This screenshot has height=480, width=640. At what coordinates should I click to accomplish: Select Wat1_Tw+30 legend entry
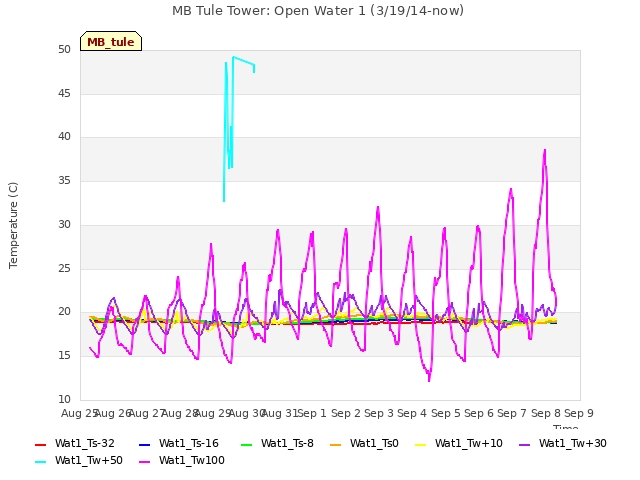point(563,443)
